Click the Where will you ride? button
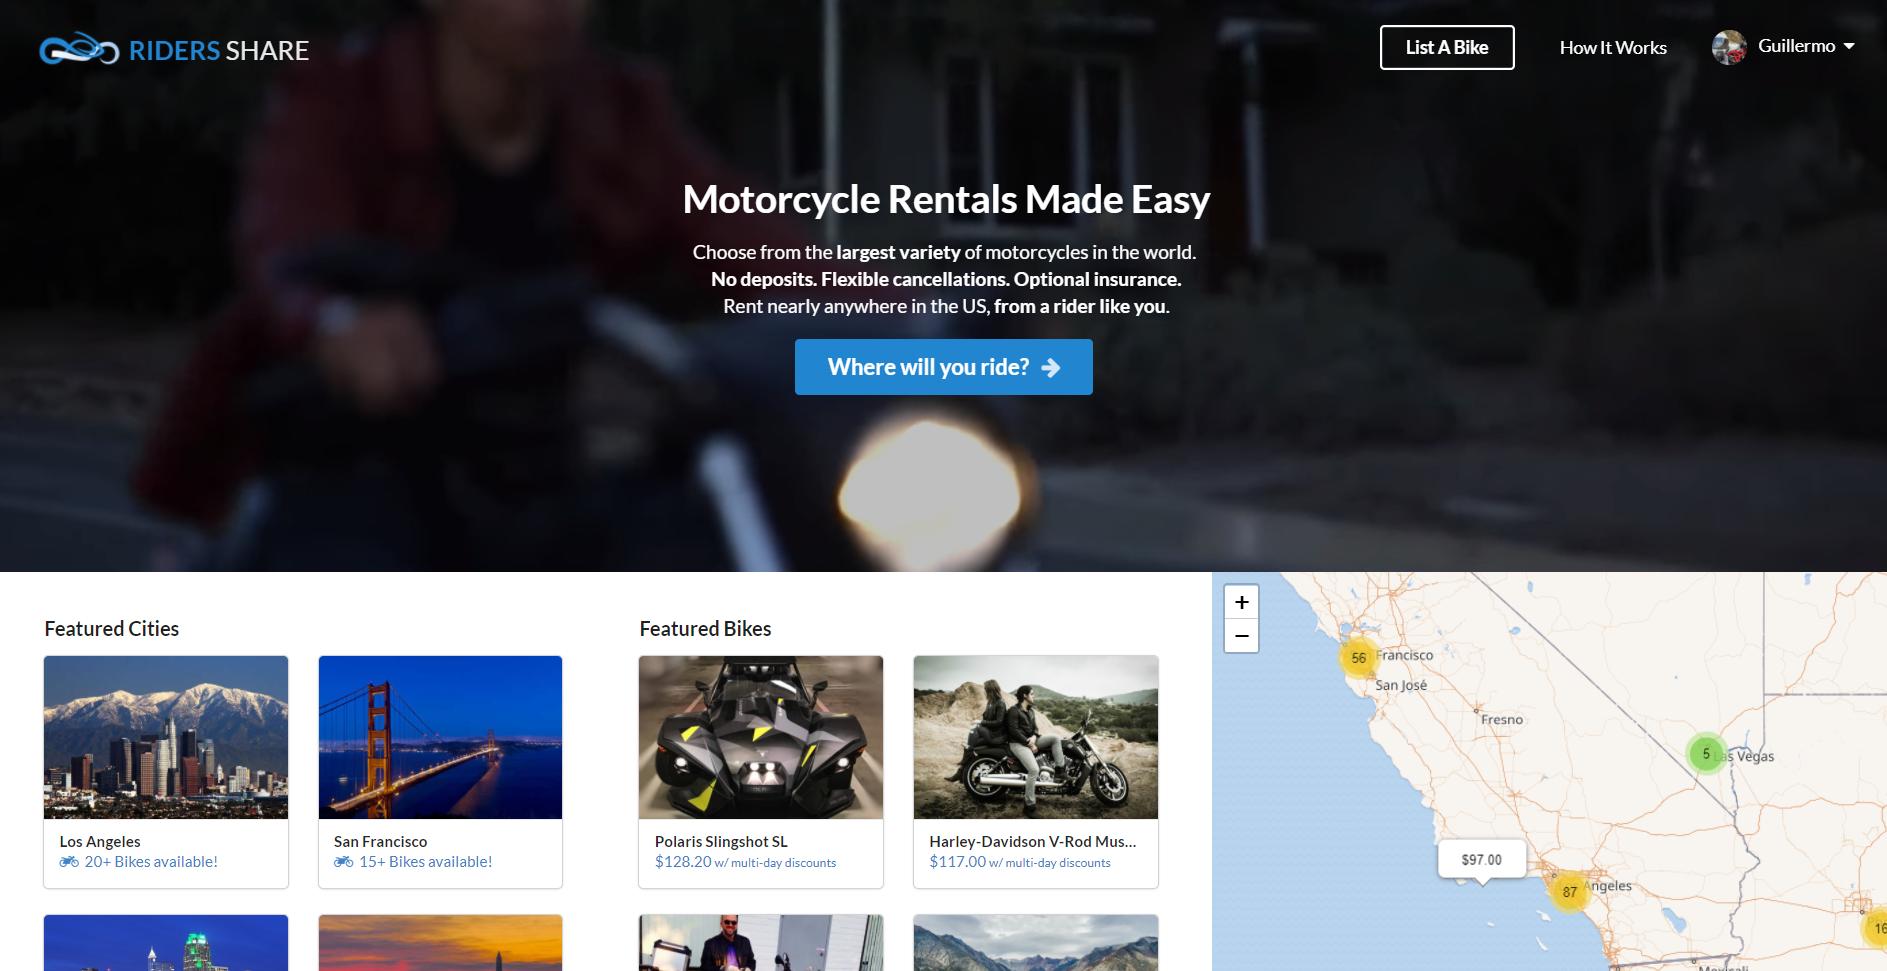The height and width of the screenshot is (971, 1887). coord(944,367)
